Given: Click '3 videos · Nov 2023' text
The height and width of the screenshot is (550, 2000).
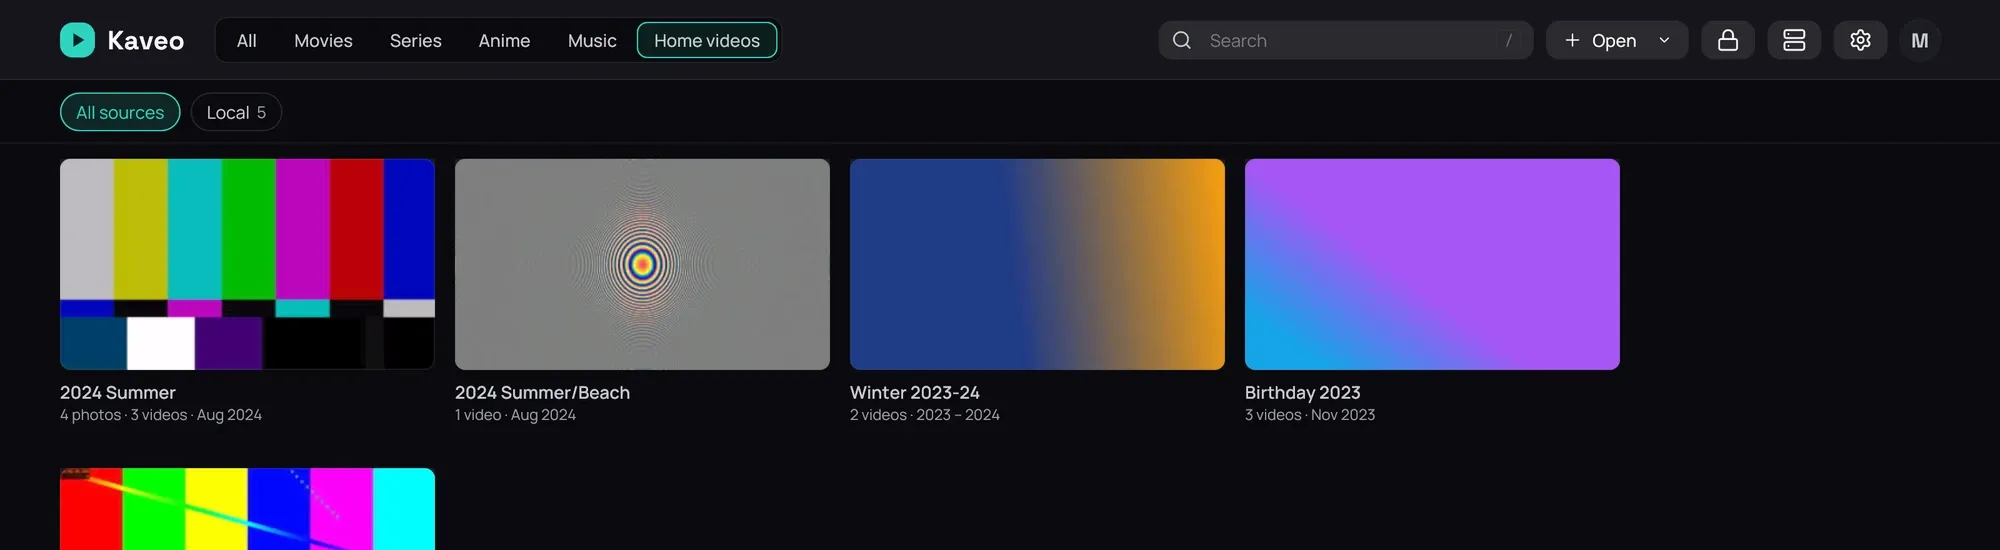Looking at the screenshot, I should [x=1310, y=415].
